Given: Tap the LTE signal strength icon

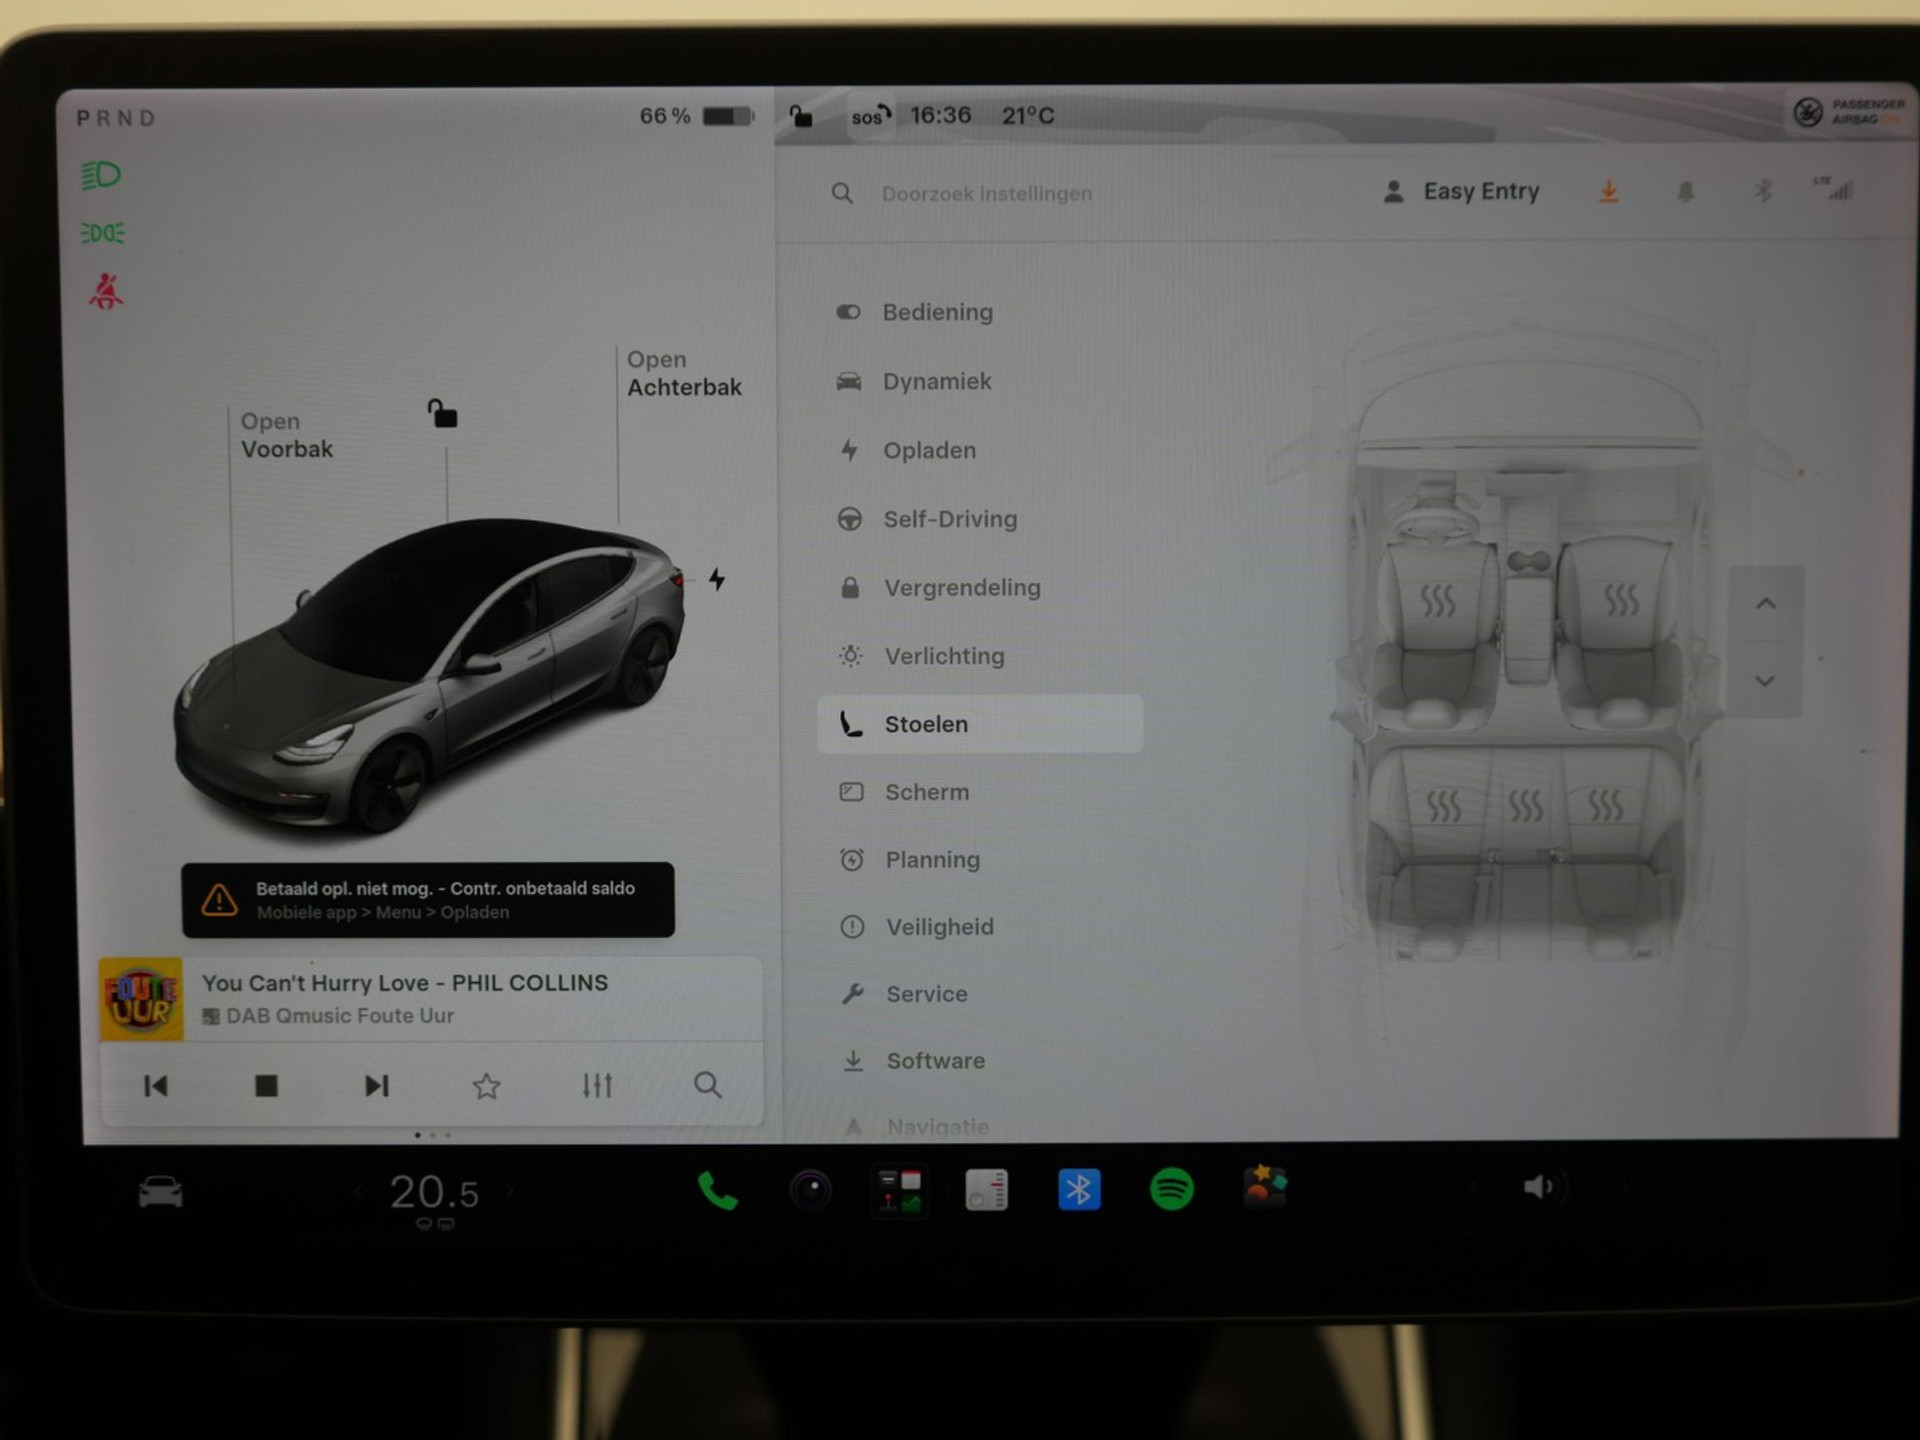Looking at the screenshot, I should click(1833, 188).
